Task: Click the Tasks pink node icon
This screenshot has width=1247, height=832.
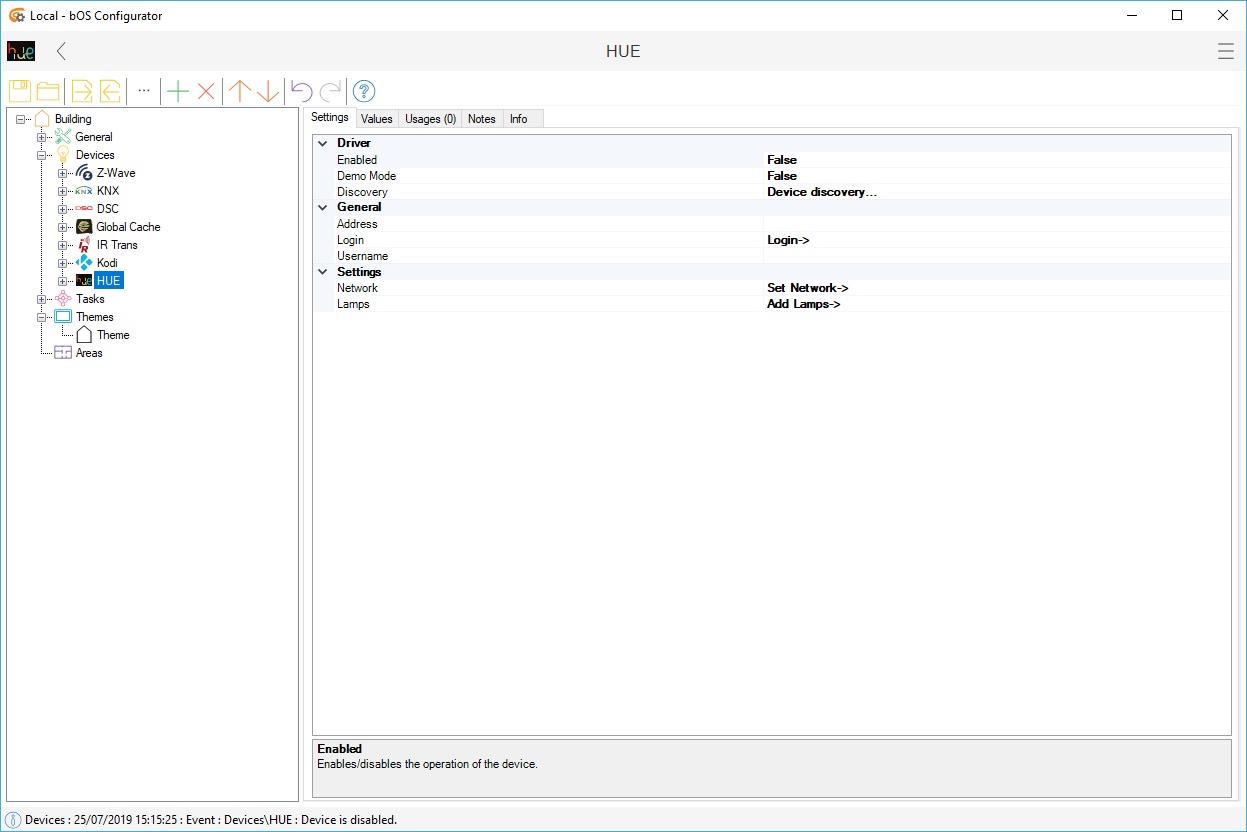Action: click(x=63, y=299)
